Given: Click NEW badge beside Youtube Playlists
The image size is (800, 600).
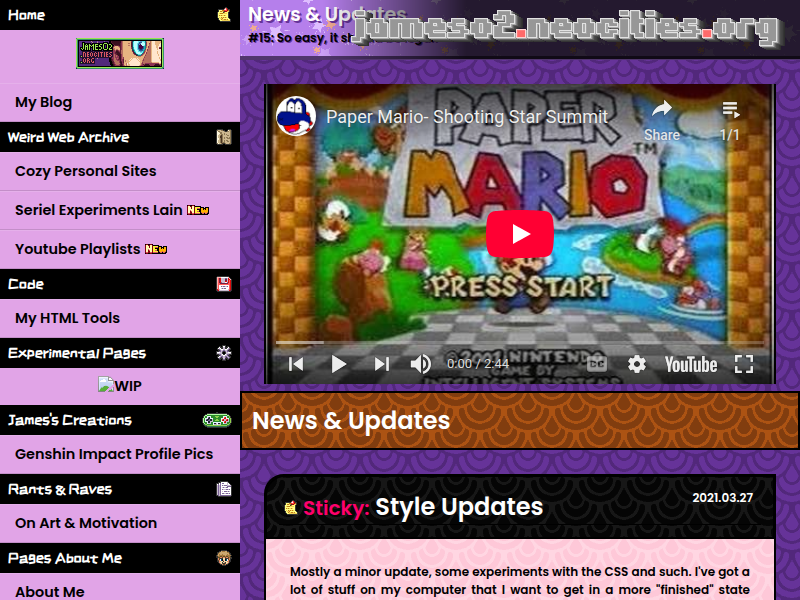Looking at the screenshot, I should [x=156, y=249].
